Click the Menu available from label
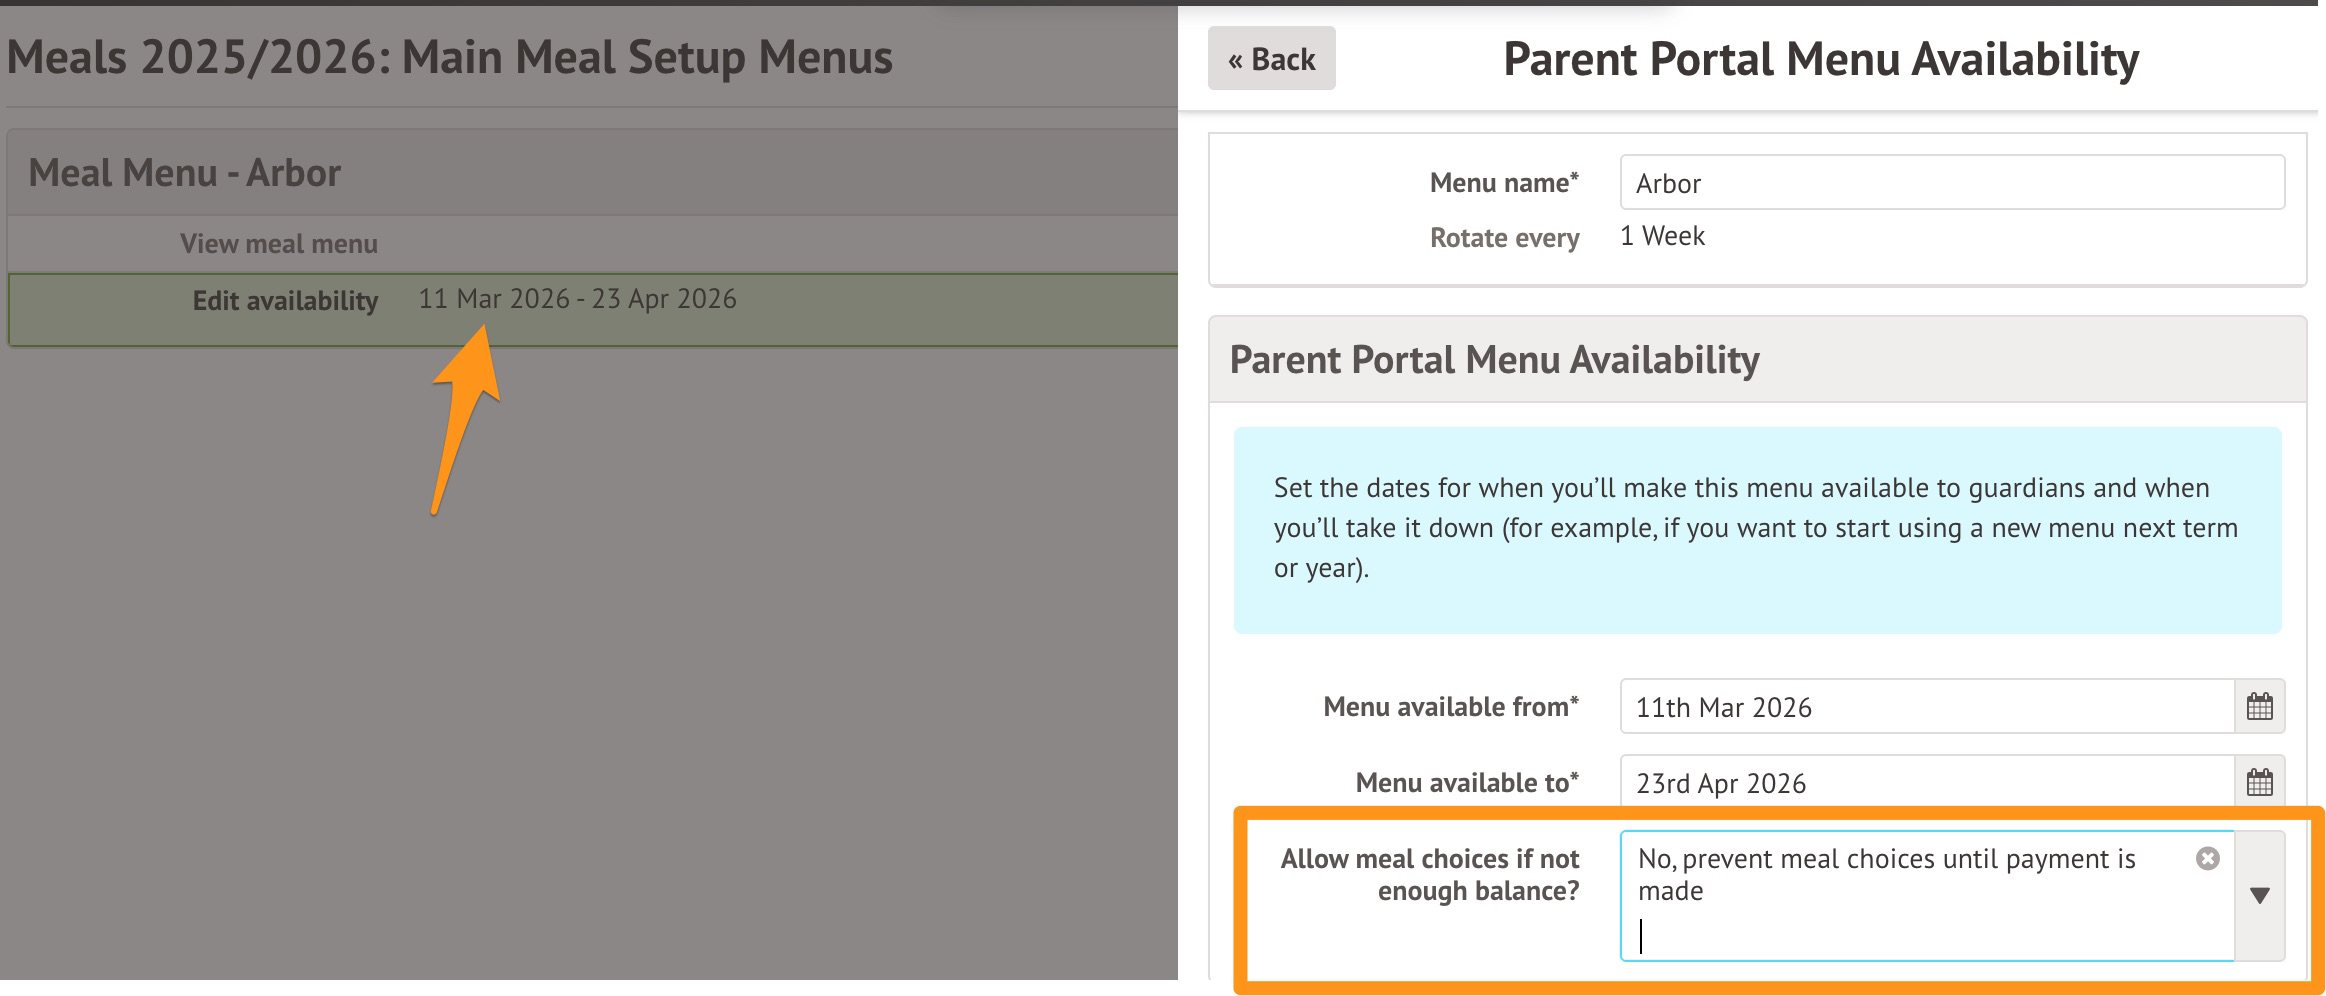This screenshot has width=2326, height=996. coord(1450,707)
